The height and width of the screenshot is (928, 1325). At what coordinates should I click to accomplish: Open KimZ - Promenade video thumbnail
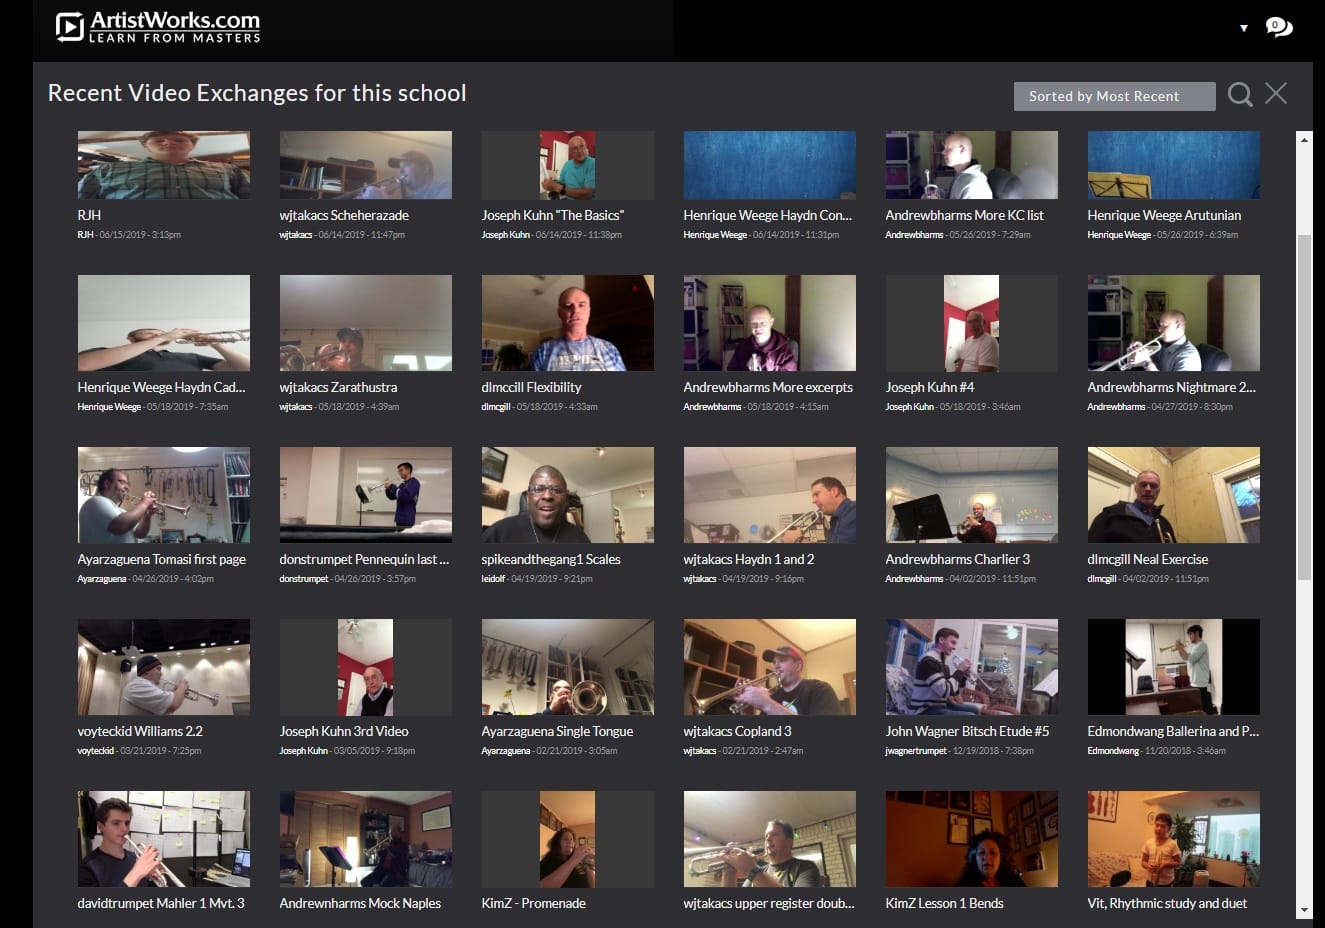[568, 839]
